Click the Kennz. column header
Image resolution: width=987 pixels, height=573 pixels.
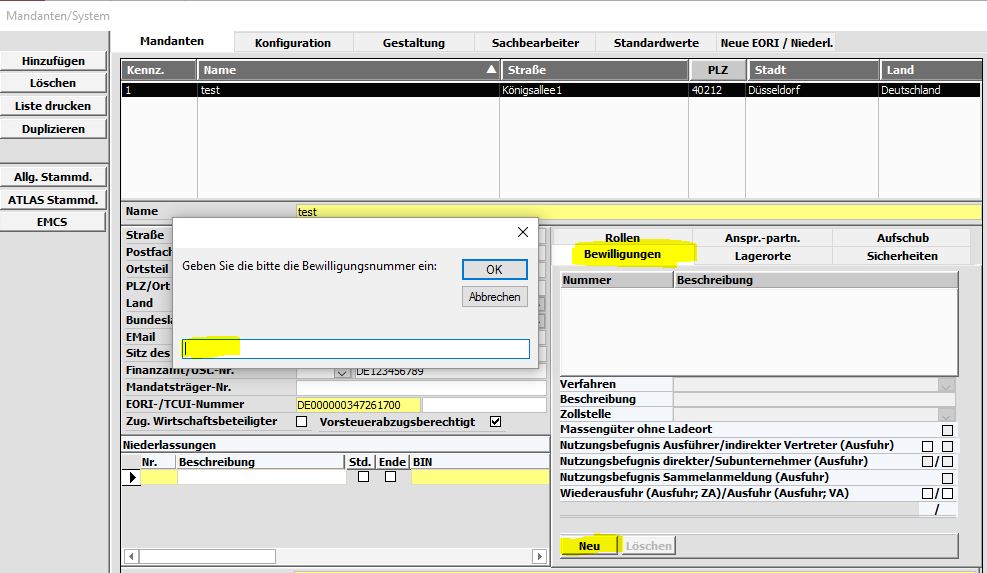pyautogui.click(x=159, y=70)
